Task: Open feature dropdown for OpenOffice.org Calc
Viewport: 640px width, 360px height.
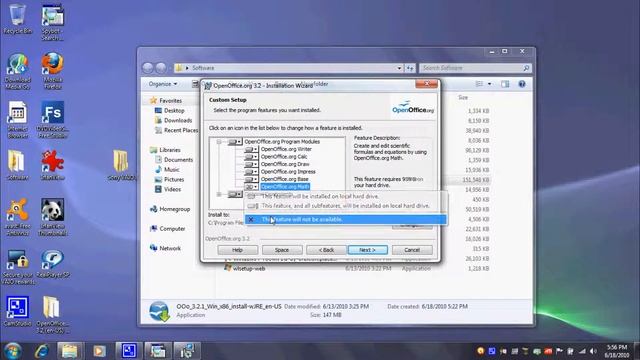Action: (x=251, y=157)
